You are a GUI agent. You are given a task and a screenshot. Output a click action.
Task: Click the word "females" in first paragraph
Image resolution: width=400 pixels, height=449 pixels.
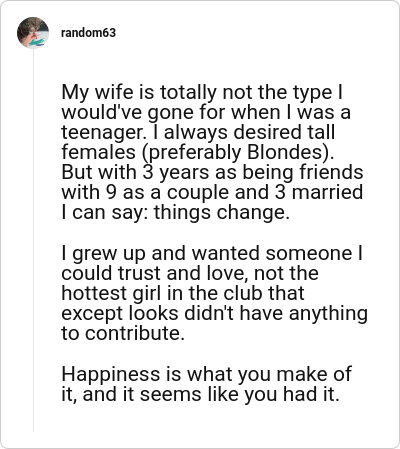point(98,152)
